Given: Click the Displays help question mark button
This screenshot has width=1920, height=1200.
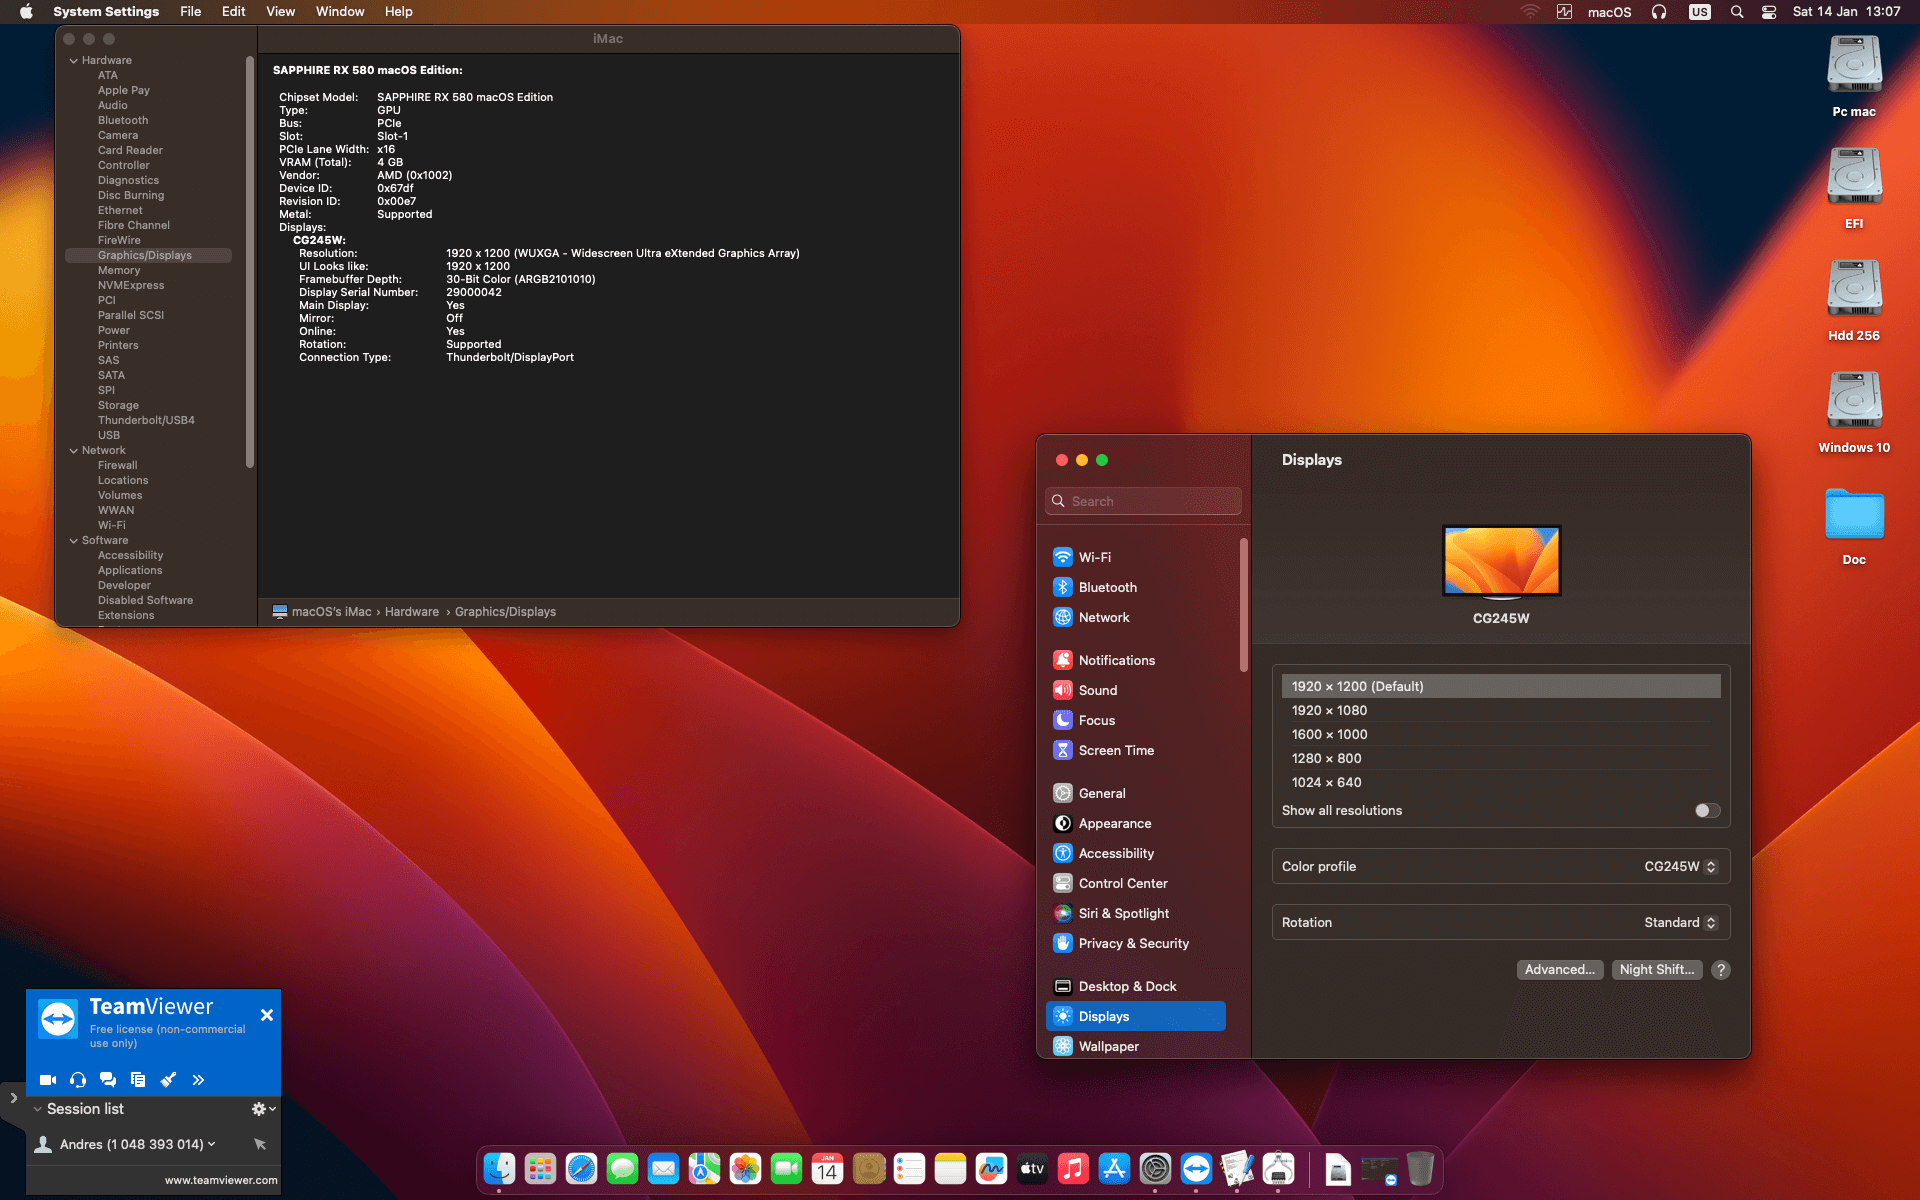Looking at the screenshot, I should coord(1720,969).
